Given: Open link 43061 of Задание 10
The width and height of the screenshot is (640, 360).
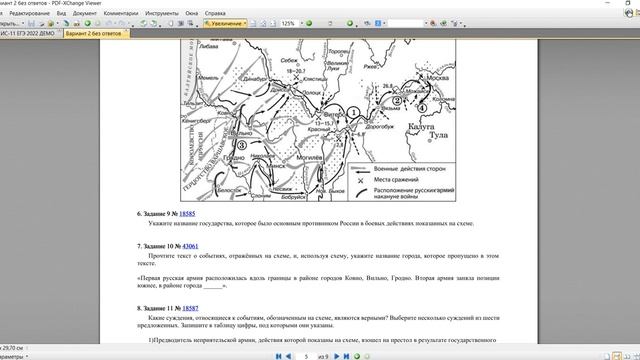Looking at the screenshot, I should 190,246.
